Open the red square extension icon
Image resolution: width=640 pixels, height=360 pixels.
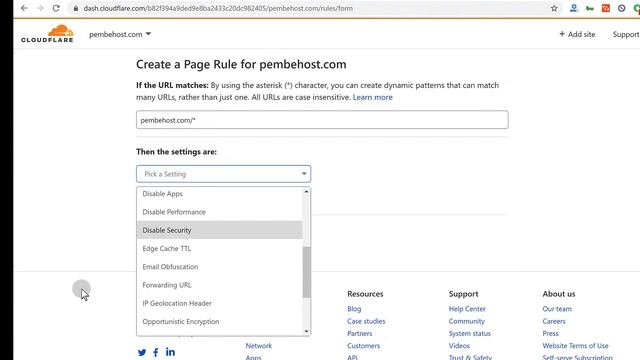(x=606, y=8)
